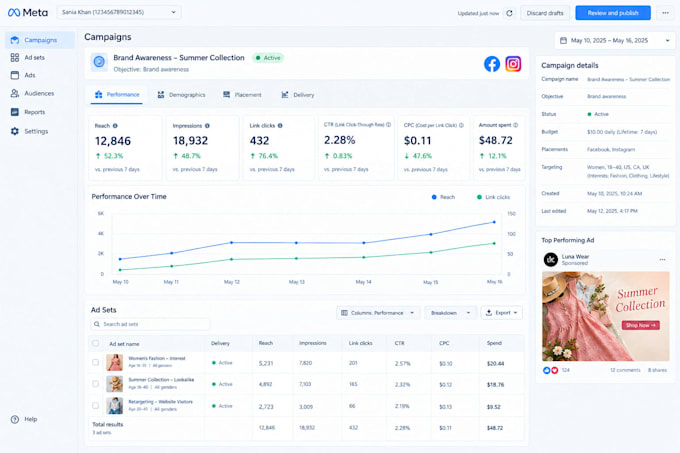Click the info icon beside Link clicks

click(x=280, y=126)
